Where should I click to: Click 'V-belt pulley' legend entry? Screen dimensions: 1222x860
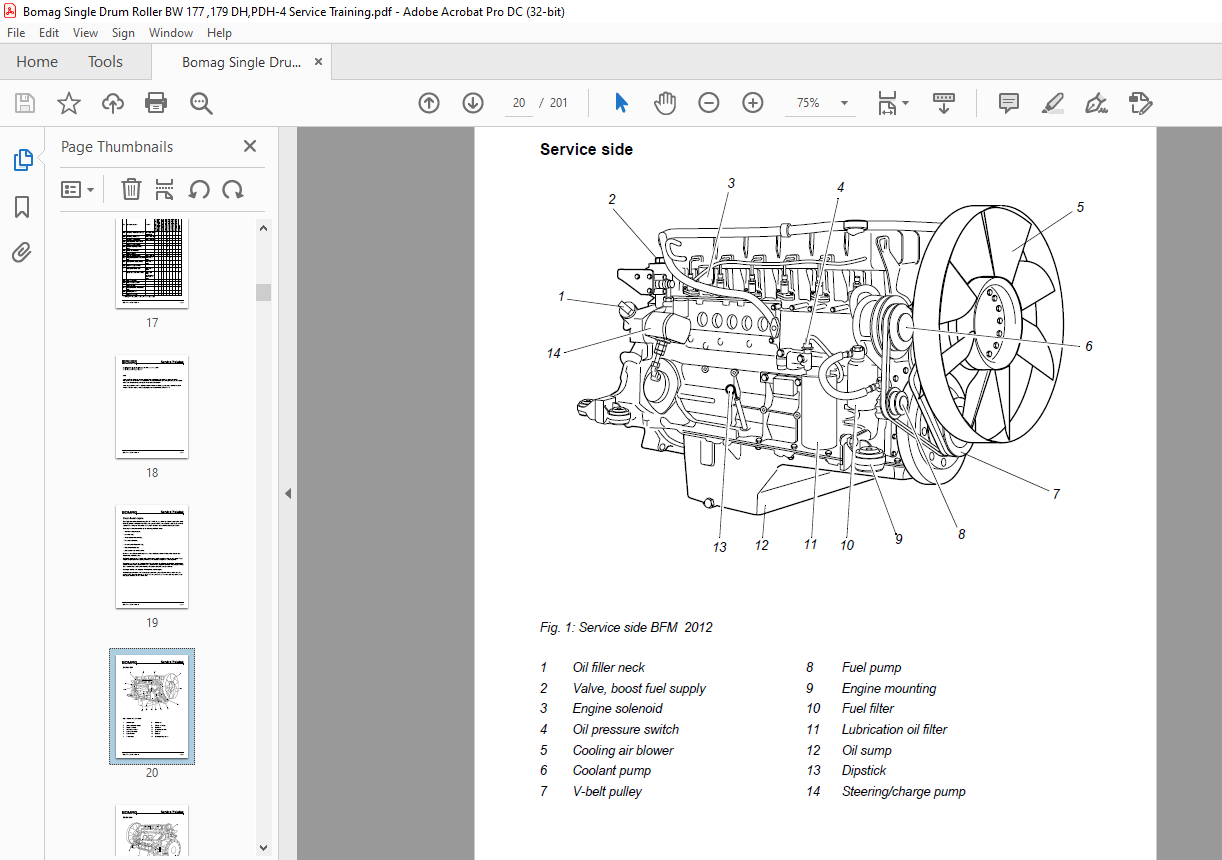(x=607, y=791)
